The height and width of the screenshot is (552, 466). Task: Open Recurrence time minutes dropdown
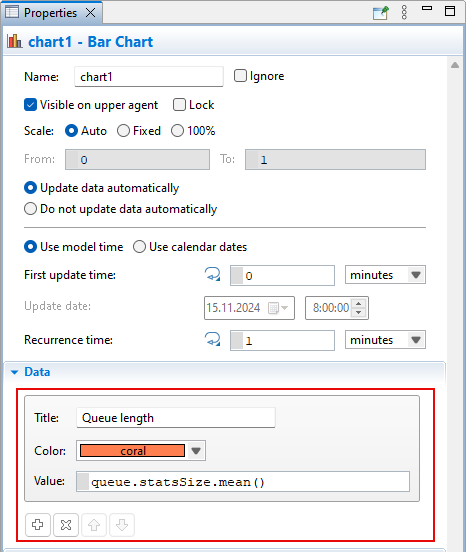coord(385,340)
